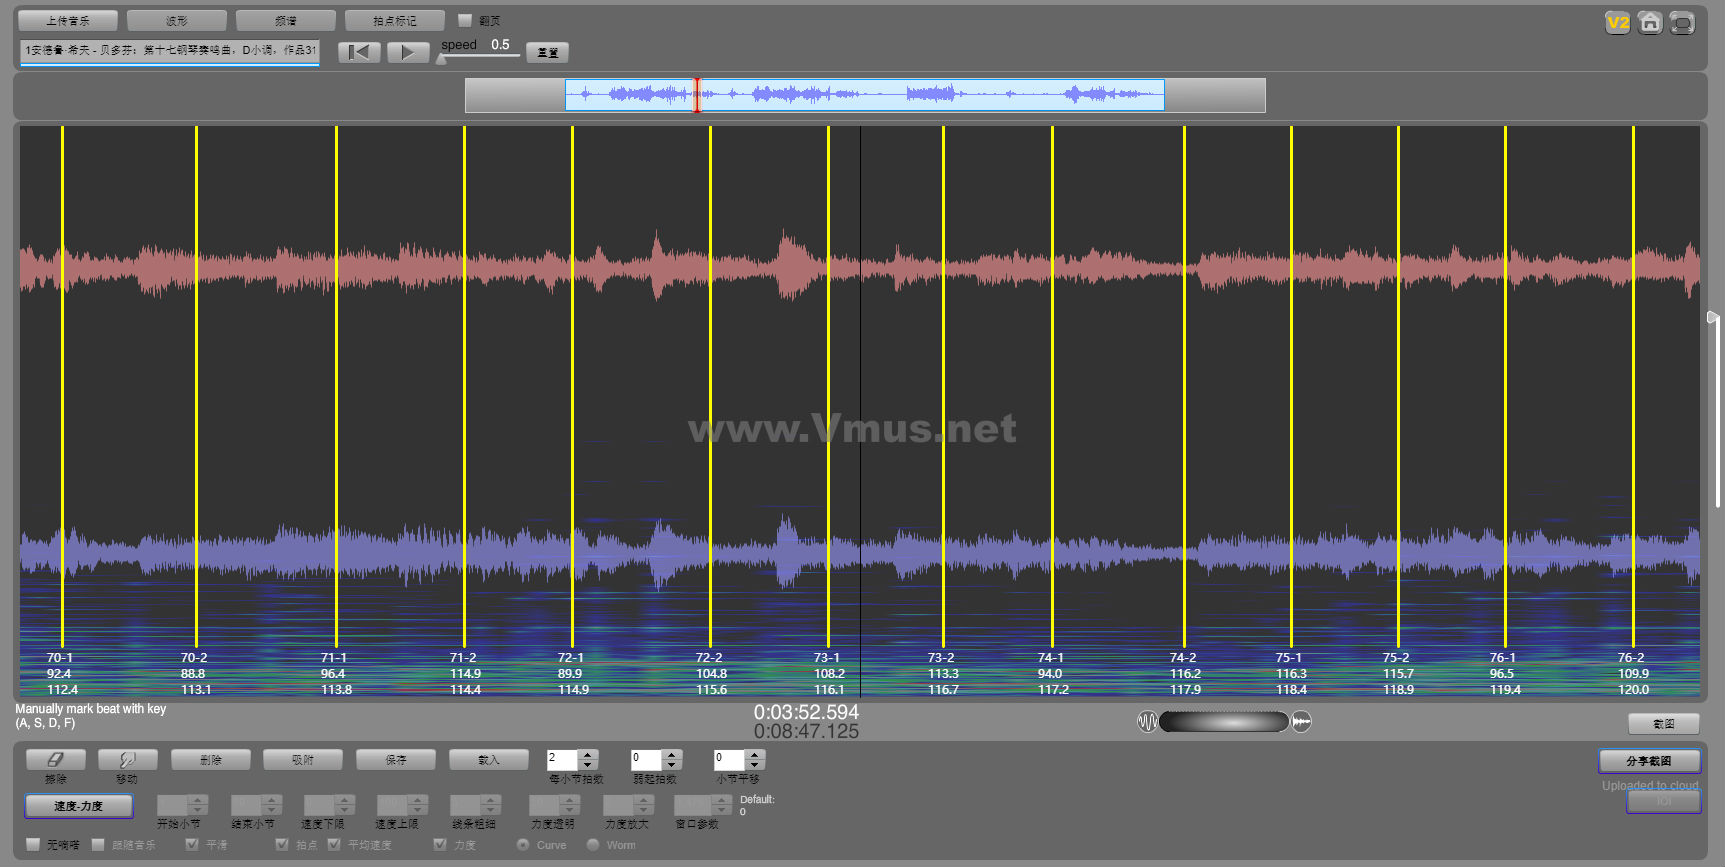This screenshot has width=1725, height=867.
Task: Click the 保存 save button
Action: coord(396,760)
